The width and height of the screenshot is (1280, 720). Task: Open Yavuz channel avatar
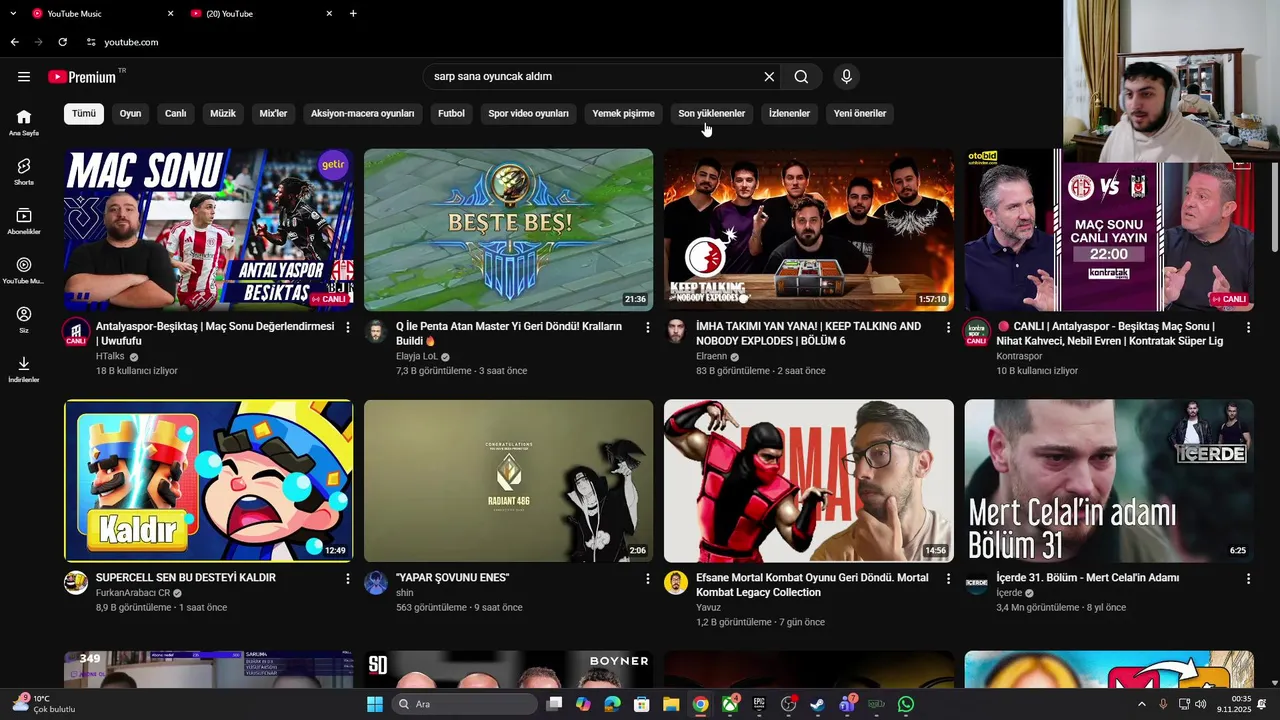[676, 583]
